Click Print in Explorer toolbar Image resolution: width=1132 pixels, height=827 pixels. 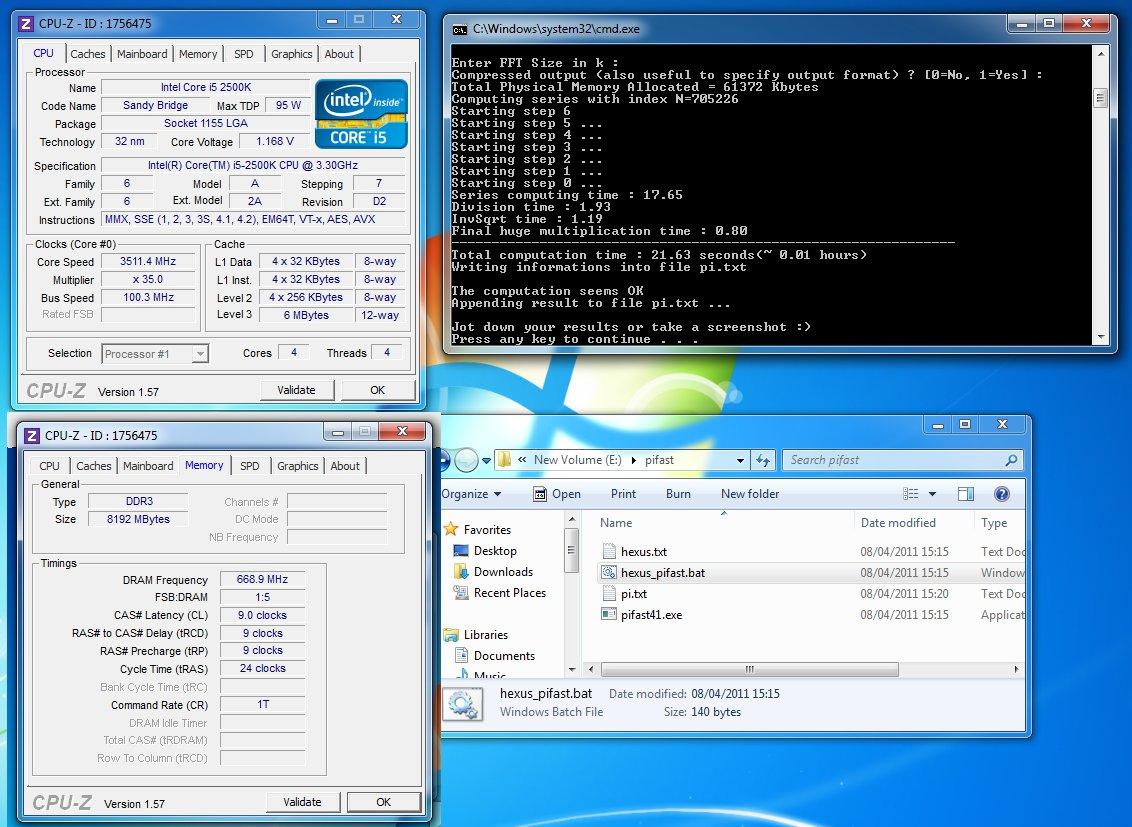[623, 494]
